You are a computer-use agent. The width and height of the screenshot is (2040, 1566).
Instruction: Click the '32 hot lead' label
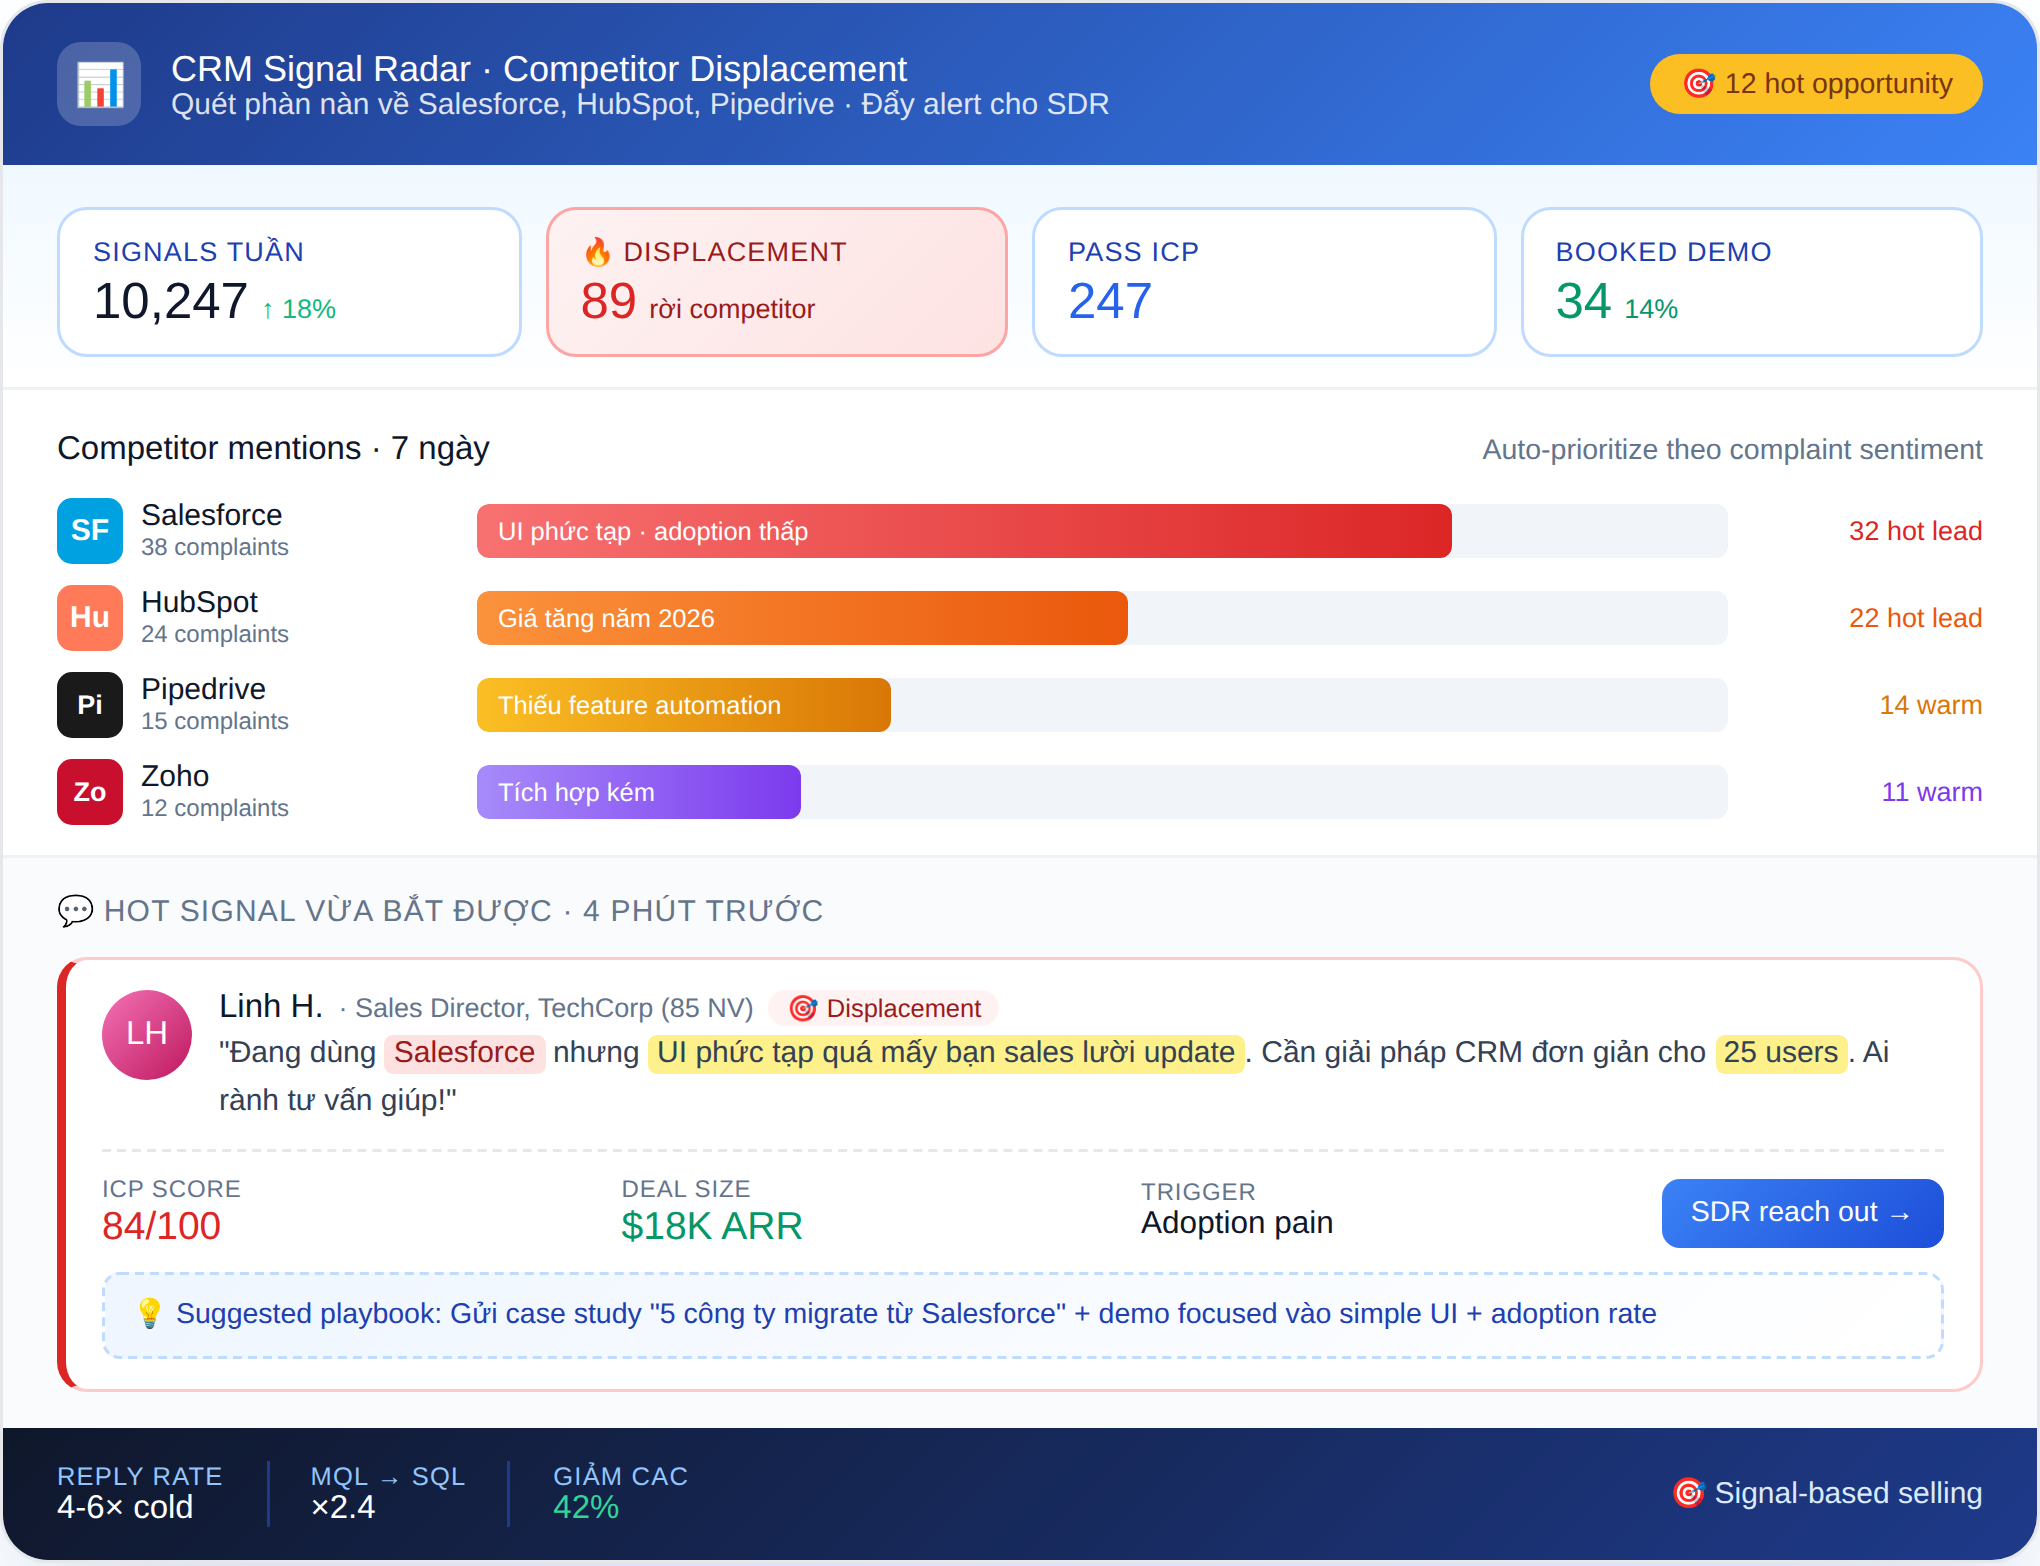click(1915, 531)
